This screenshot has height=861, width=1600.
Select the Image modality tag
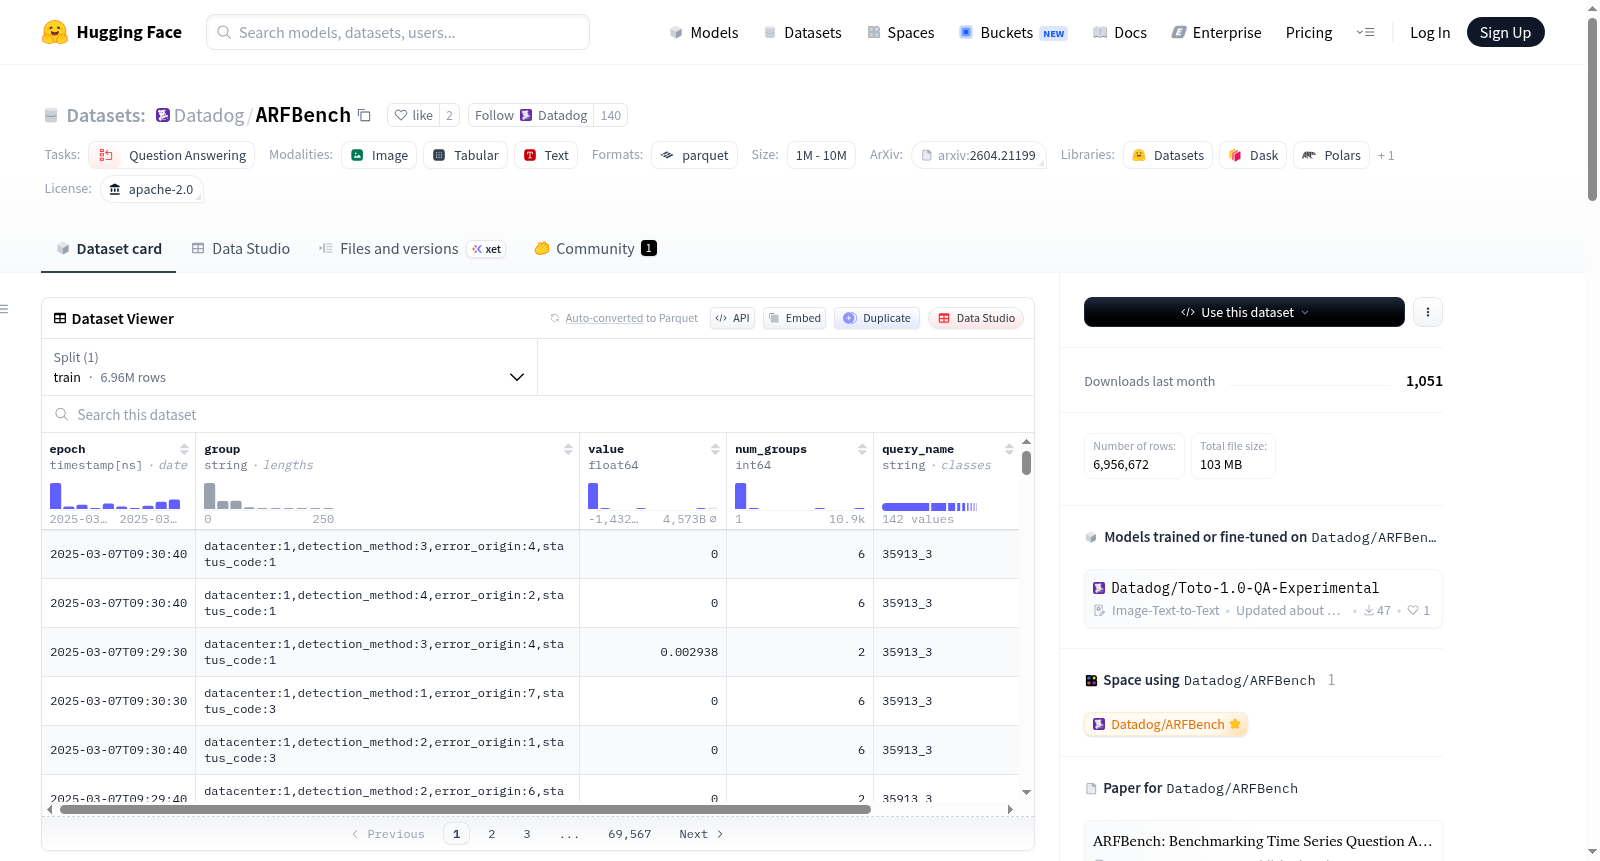379,155
